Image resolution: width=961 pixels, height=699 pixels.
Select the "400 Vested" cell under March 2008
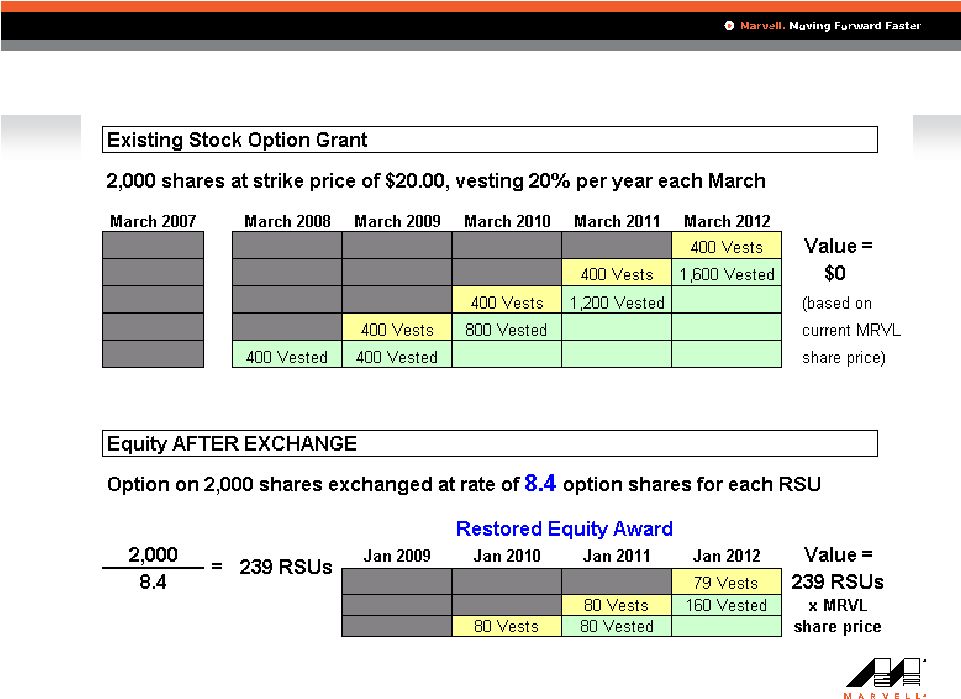286,357
